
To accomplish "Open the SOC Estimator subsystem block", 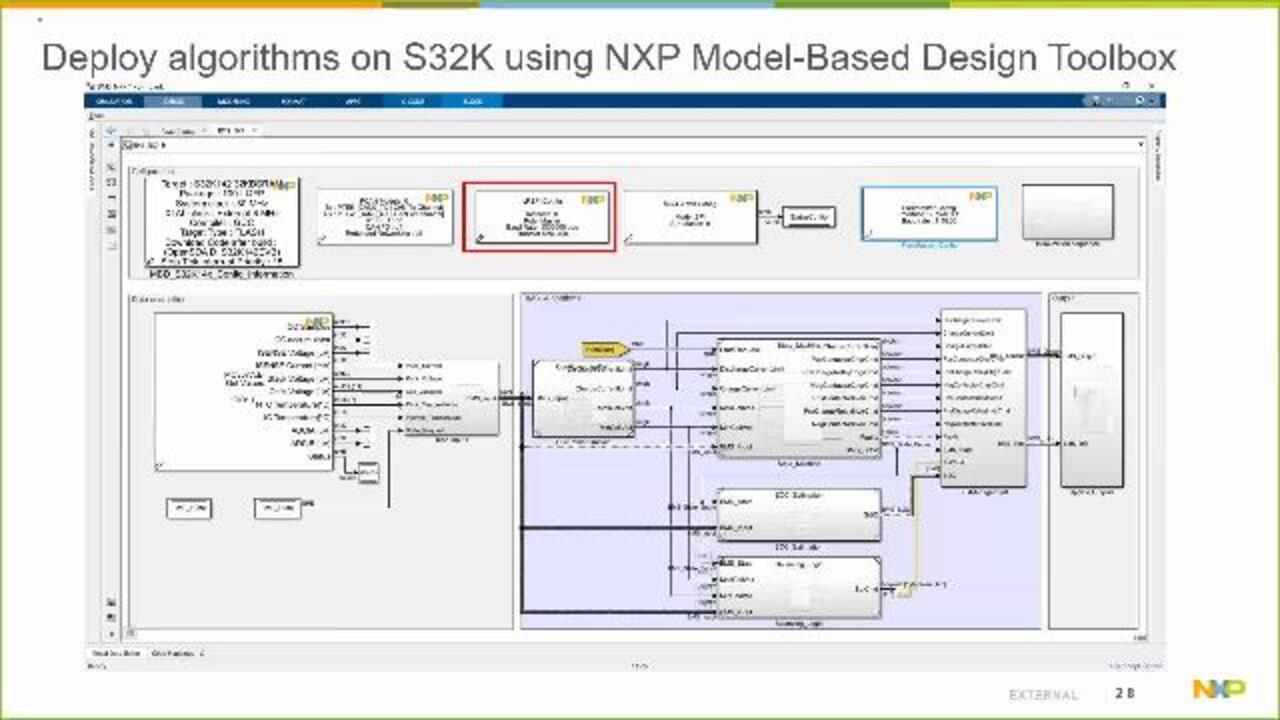I will (x=798, y=514).
